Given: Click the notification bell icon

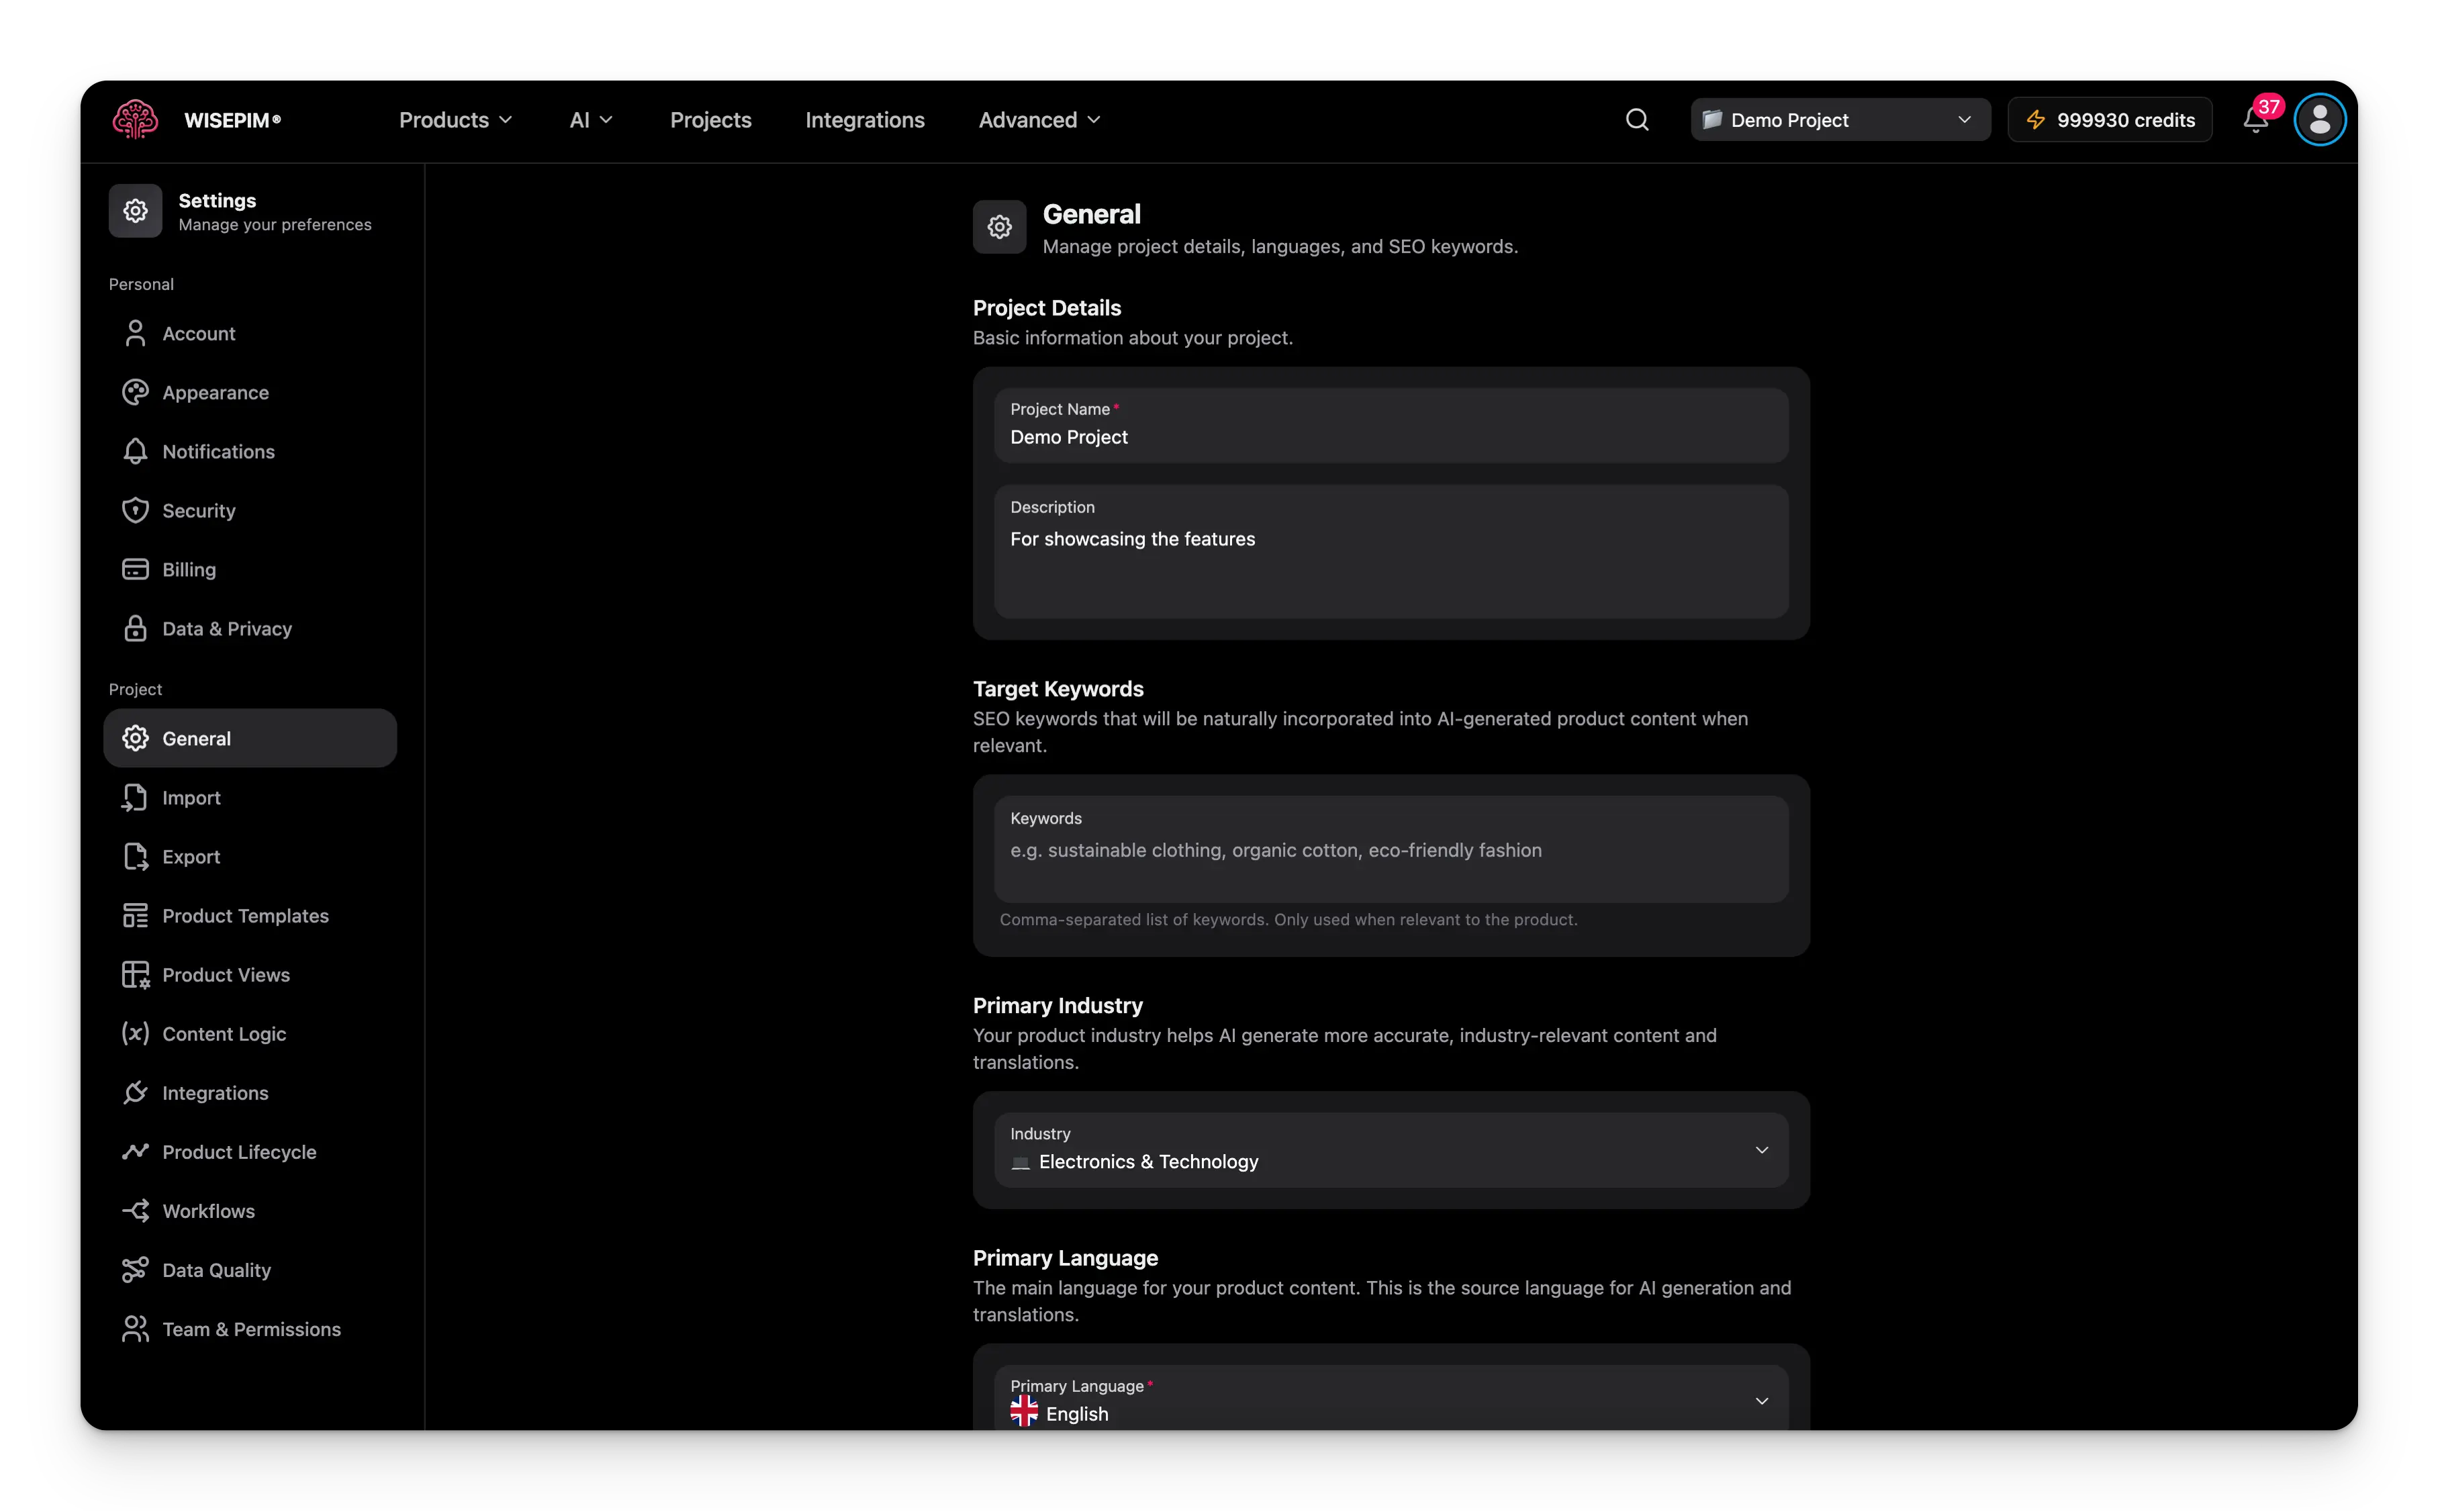Looking at the screenshot, I should tap(2254, 119).
